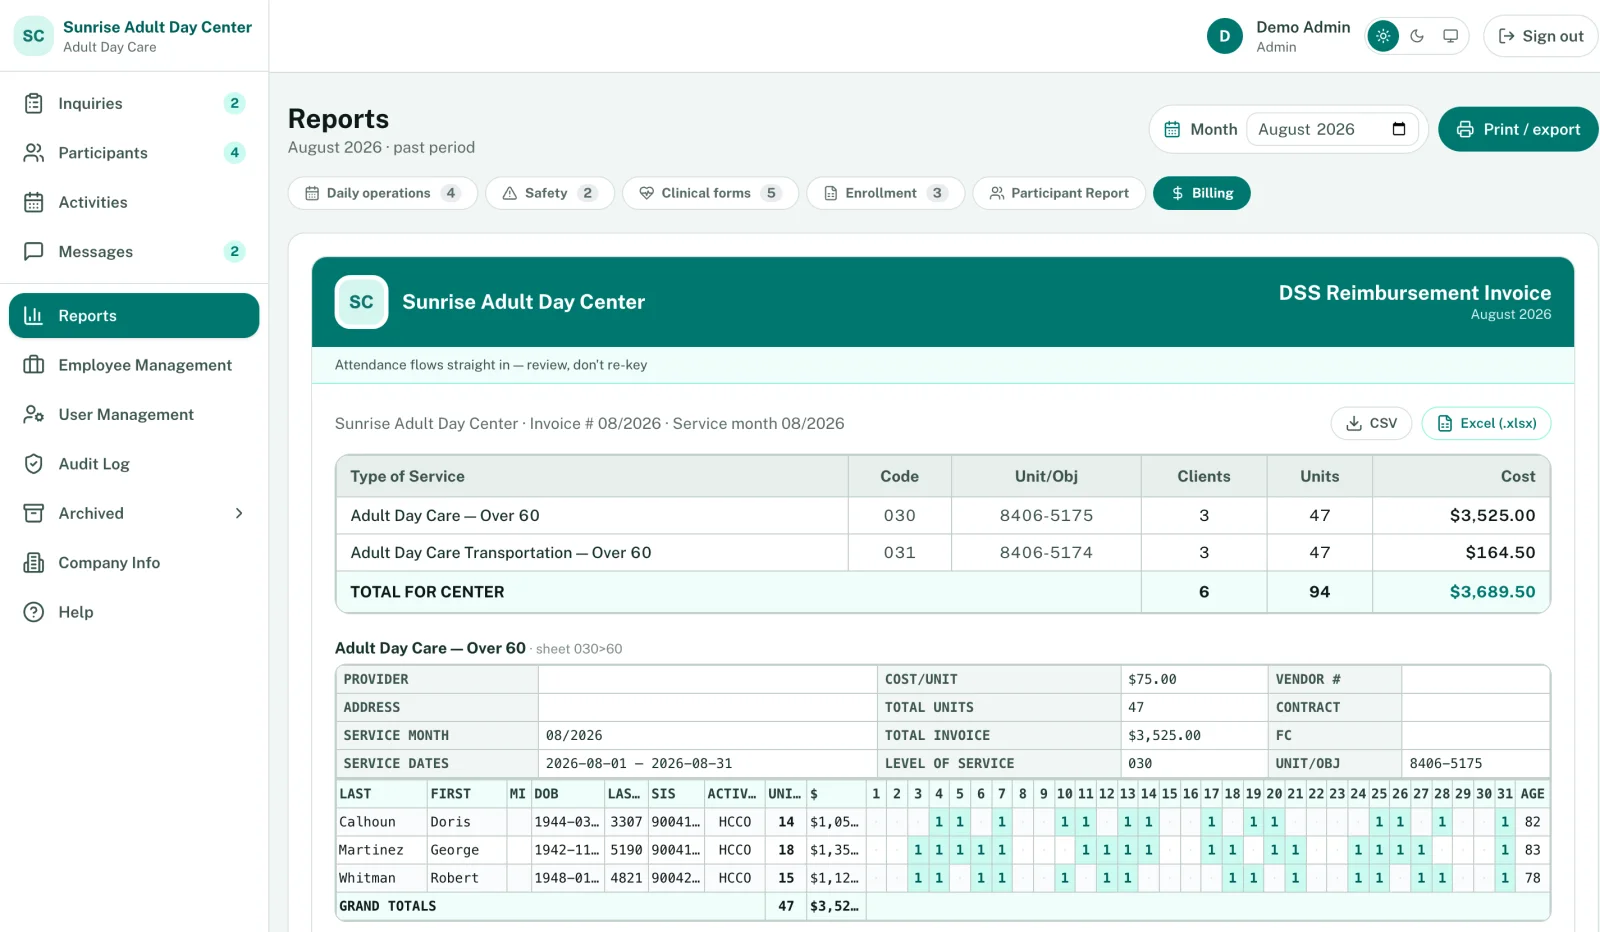Screen dimensions: 1600x932
Task: Click the Messages count badge 2
Action: point(235,251)
